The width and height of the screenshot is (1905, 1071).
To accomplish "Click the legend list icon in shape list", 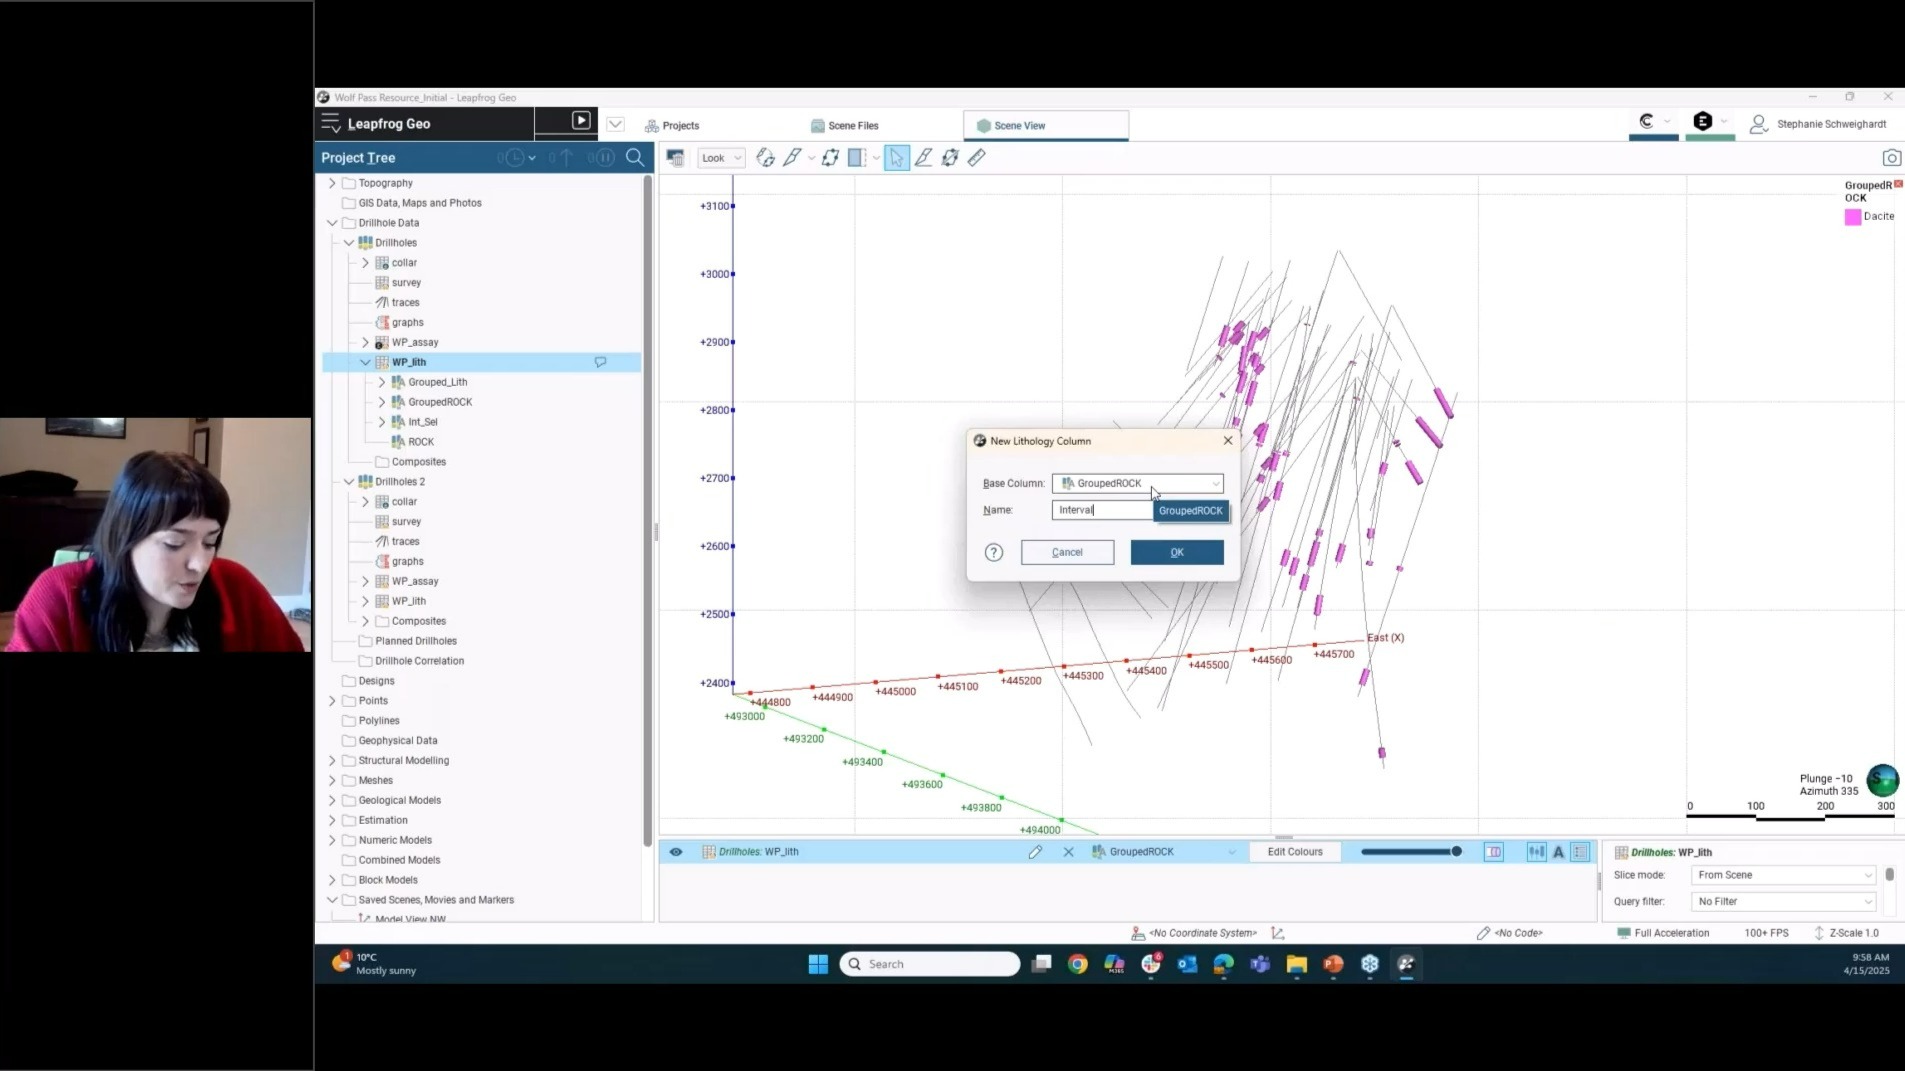I will coord(1580,852).
